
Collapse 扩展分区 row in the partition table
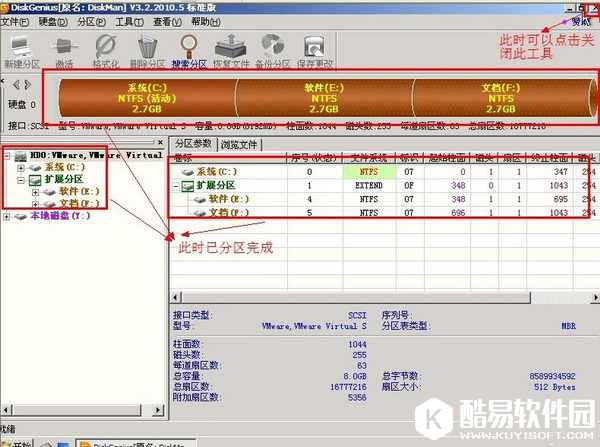click(177, 185)
